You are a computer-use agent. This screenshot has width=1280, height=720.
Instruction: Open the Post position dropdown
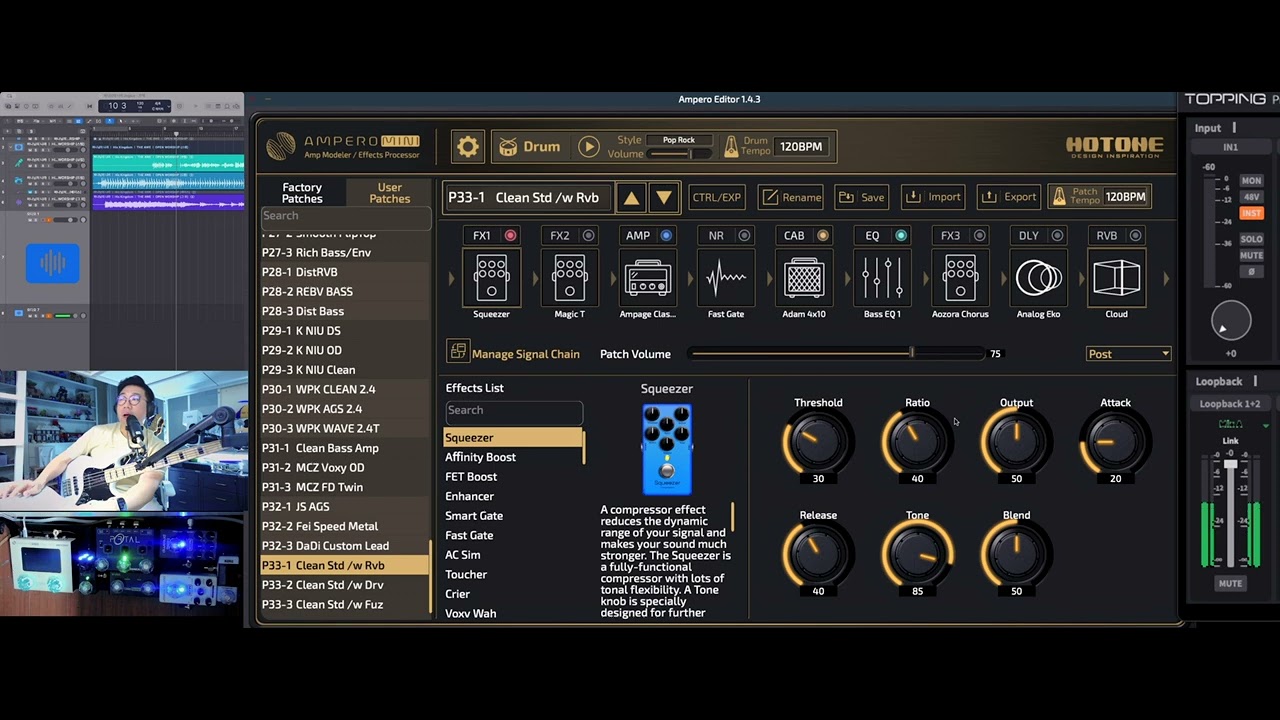1128,354
